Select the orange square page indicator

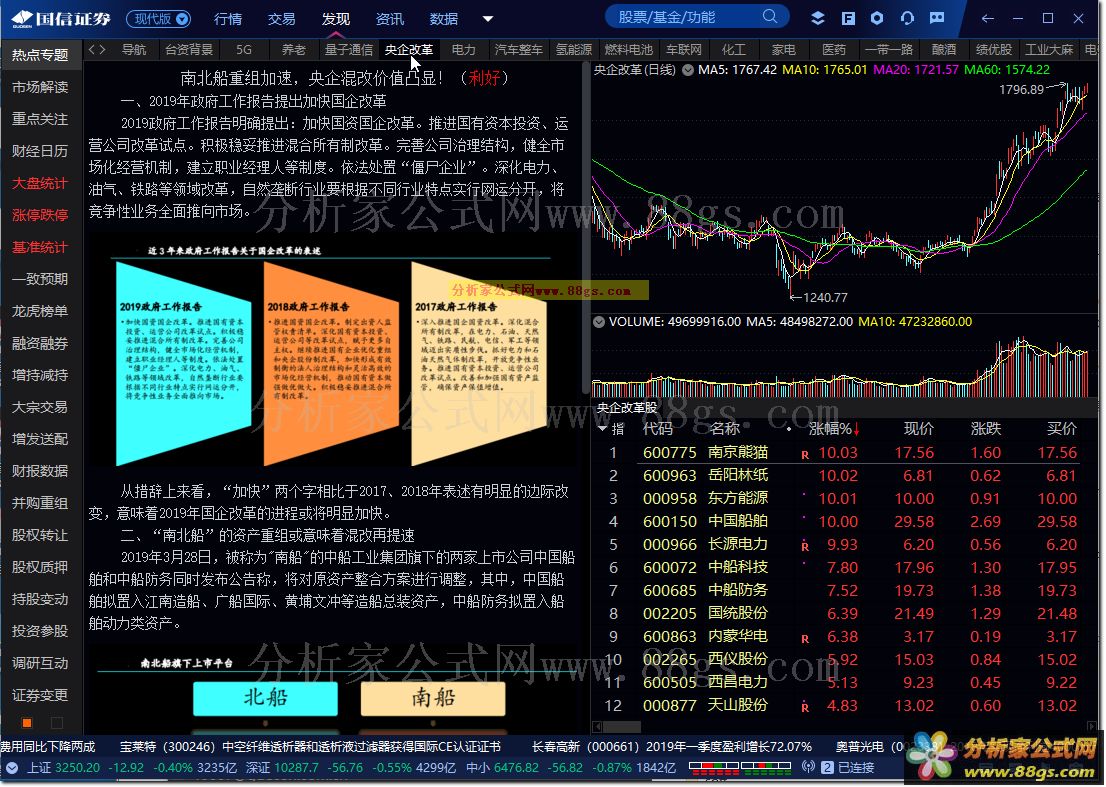coord(27,723)
